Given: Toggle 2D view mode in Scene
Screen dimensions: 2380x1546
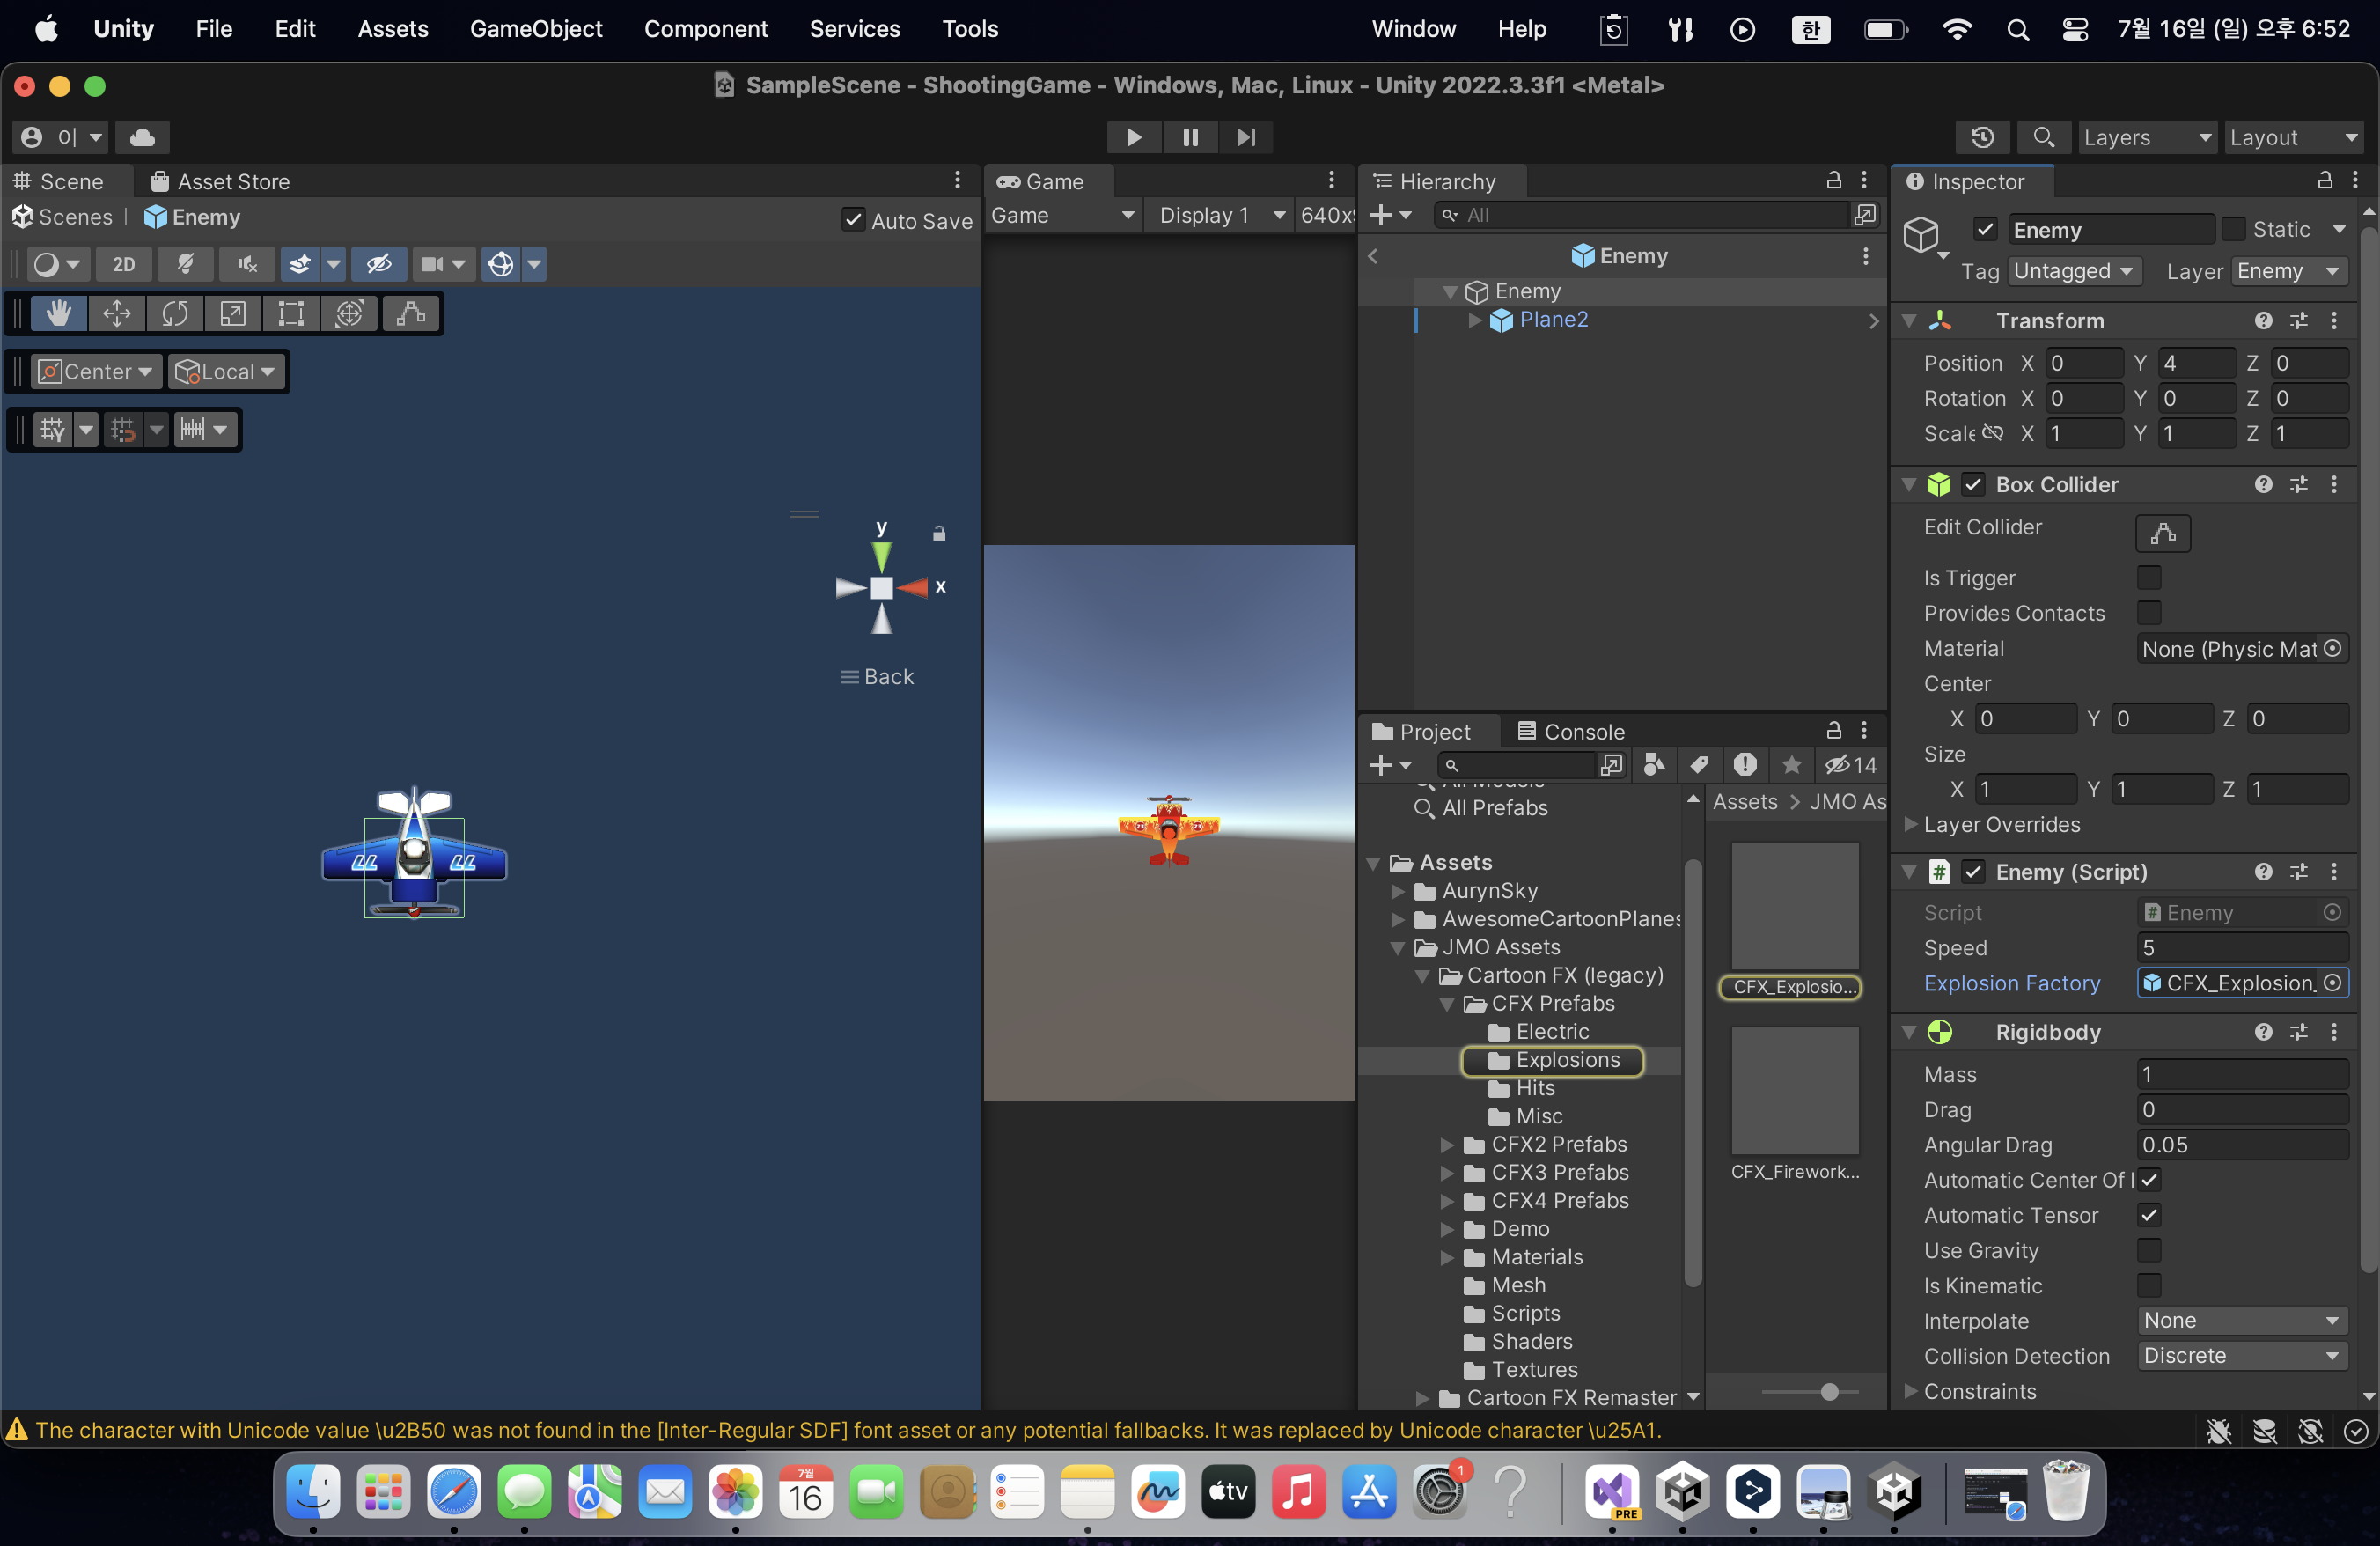Looking at the screenshot, I should click(x=124, y=264).
